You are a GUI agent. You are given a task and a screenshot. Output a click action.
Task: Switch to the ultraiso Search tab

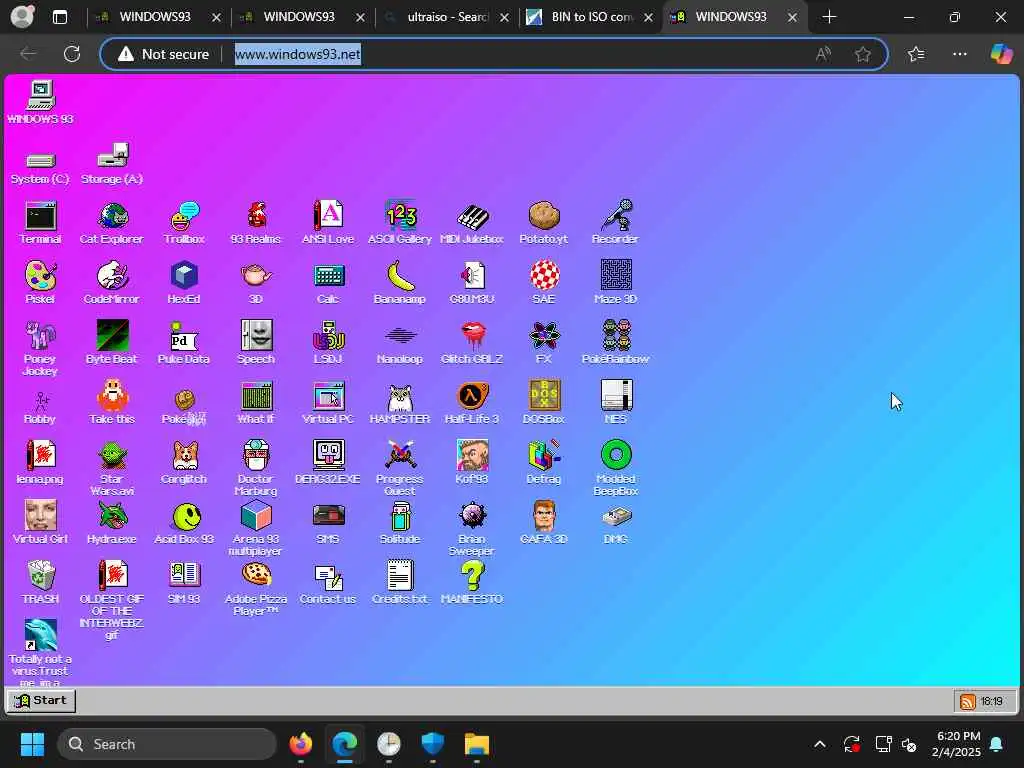point(447,17)
